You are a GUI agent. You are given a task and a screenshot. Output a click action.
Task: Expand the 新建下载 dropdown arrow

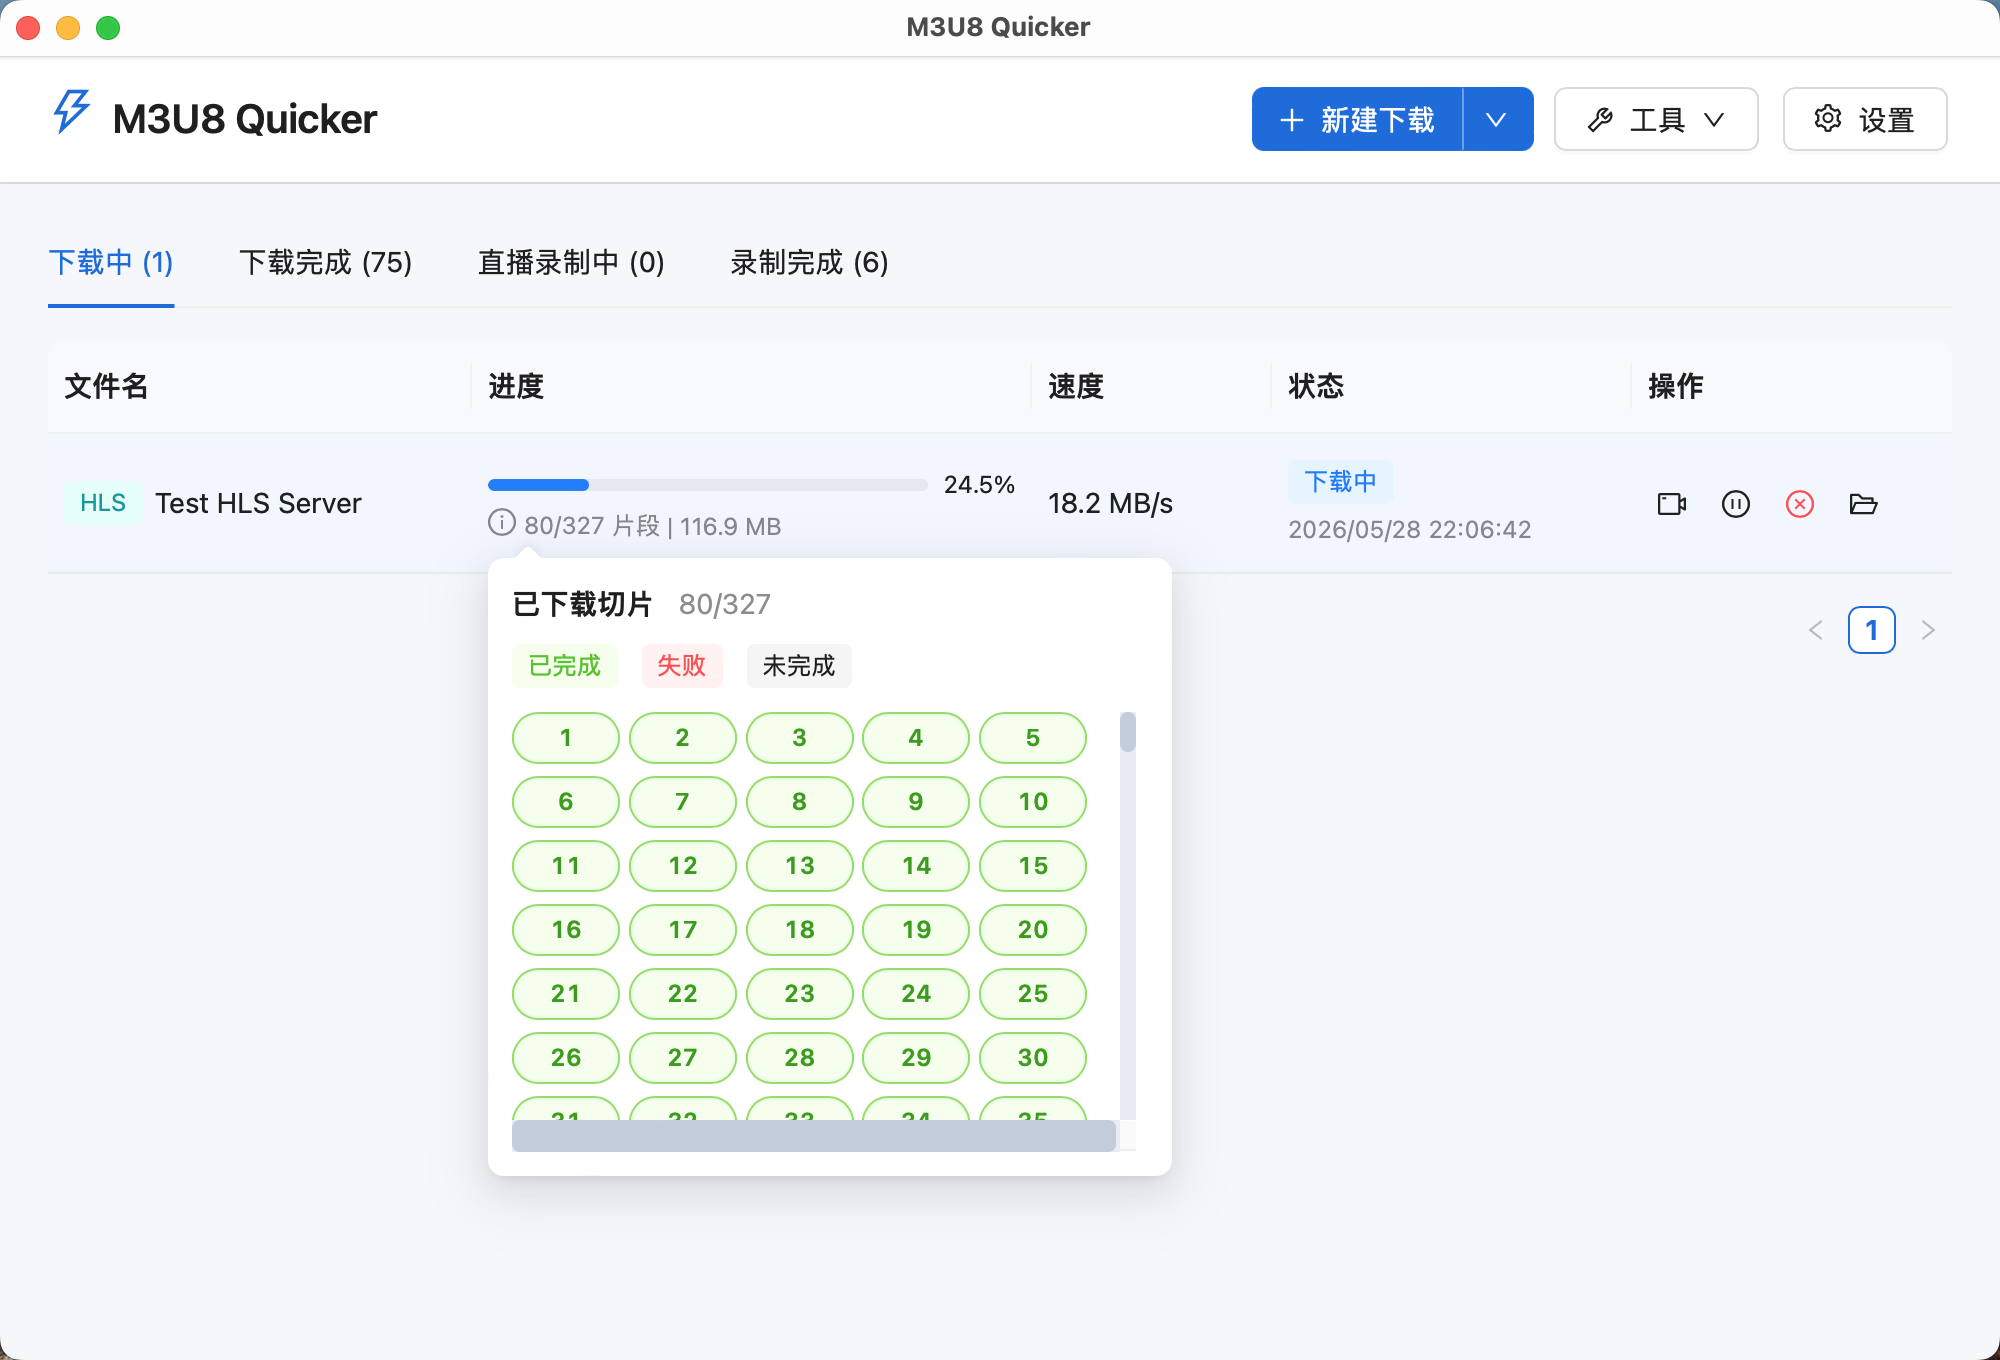click(1497, 119)
